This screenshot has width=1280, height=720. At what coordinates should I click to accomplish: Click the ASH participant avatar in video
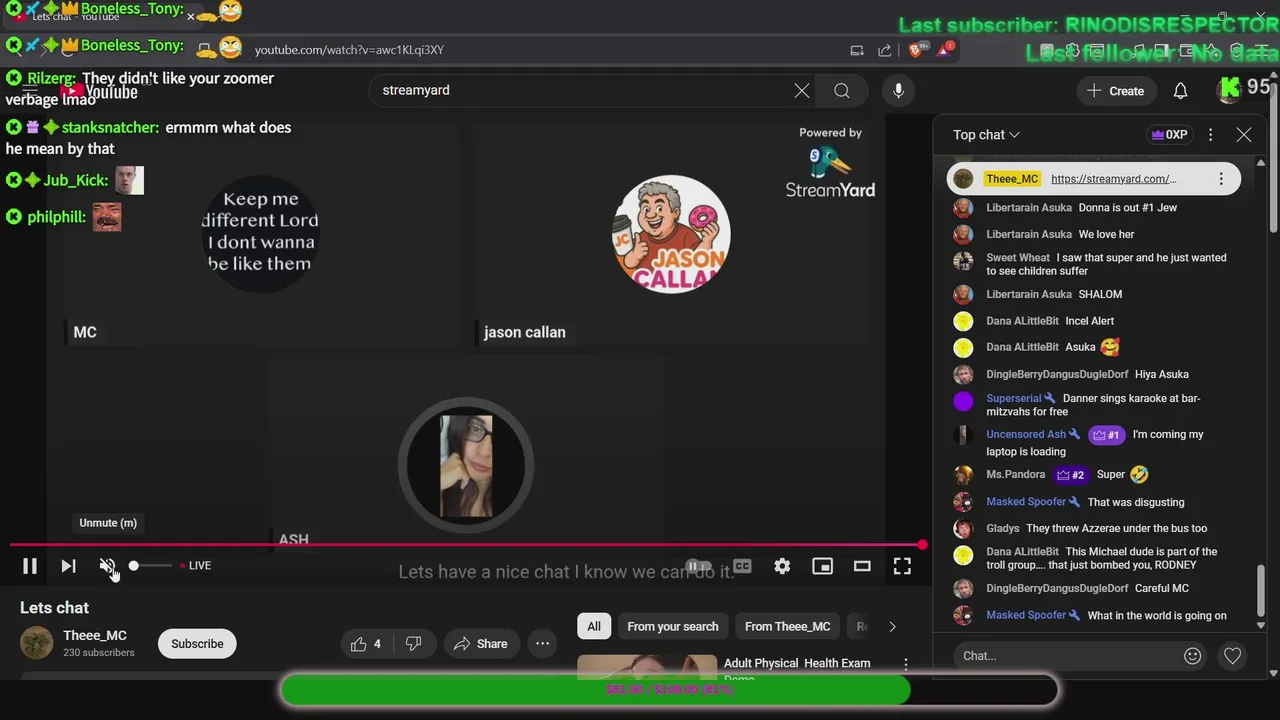[x=465, y=465]
